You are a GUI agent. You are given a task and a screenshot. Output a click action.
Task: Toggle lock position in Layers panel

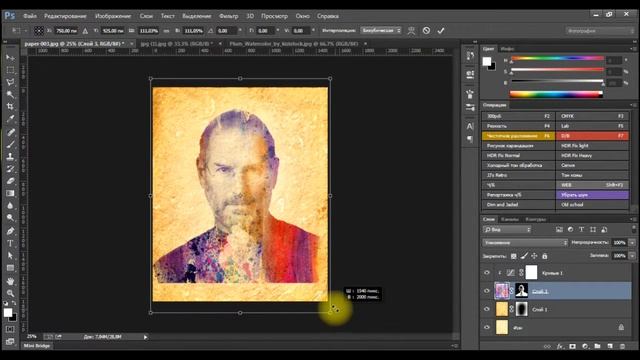point(534,256)
